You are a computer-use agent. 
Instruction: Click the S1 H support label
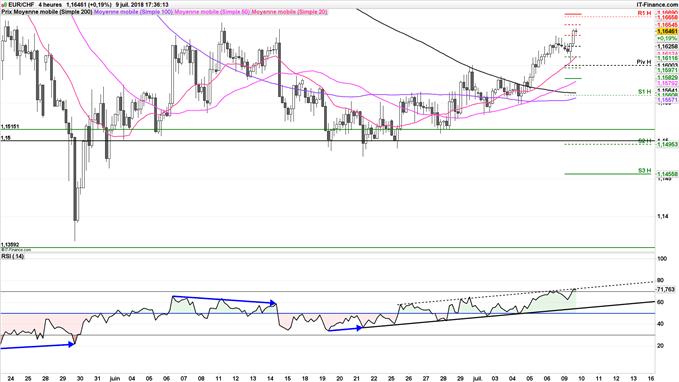[644, 92]
